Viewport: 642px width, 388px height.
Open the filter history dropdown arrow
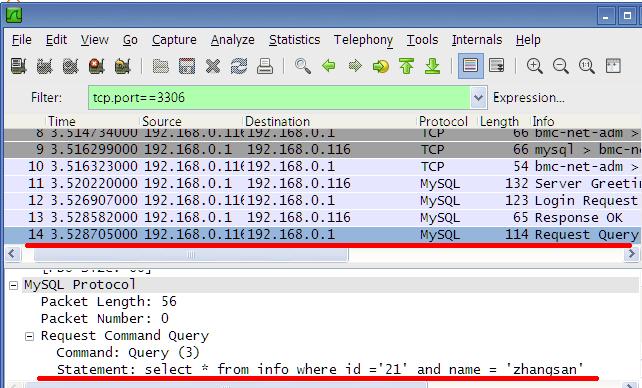pos(478,97)
